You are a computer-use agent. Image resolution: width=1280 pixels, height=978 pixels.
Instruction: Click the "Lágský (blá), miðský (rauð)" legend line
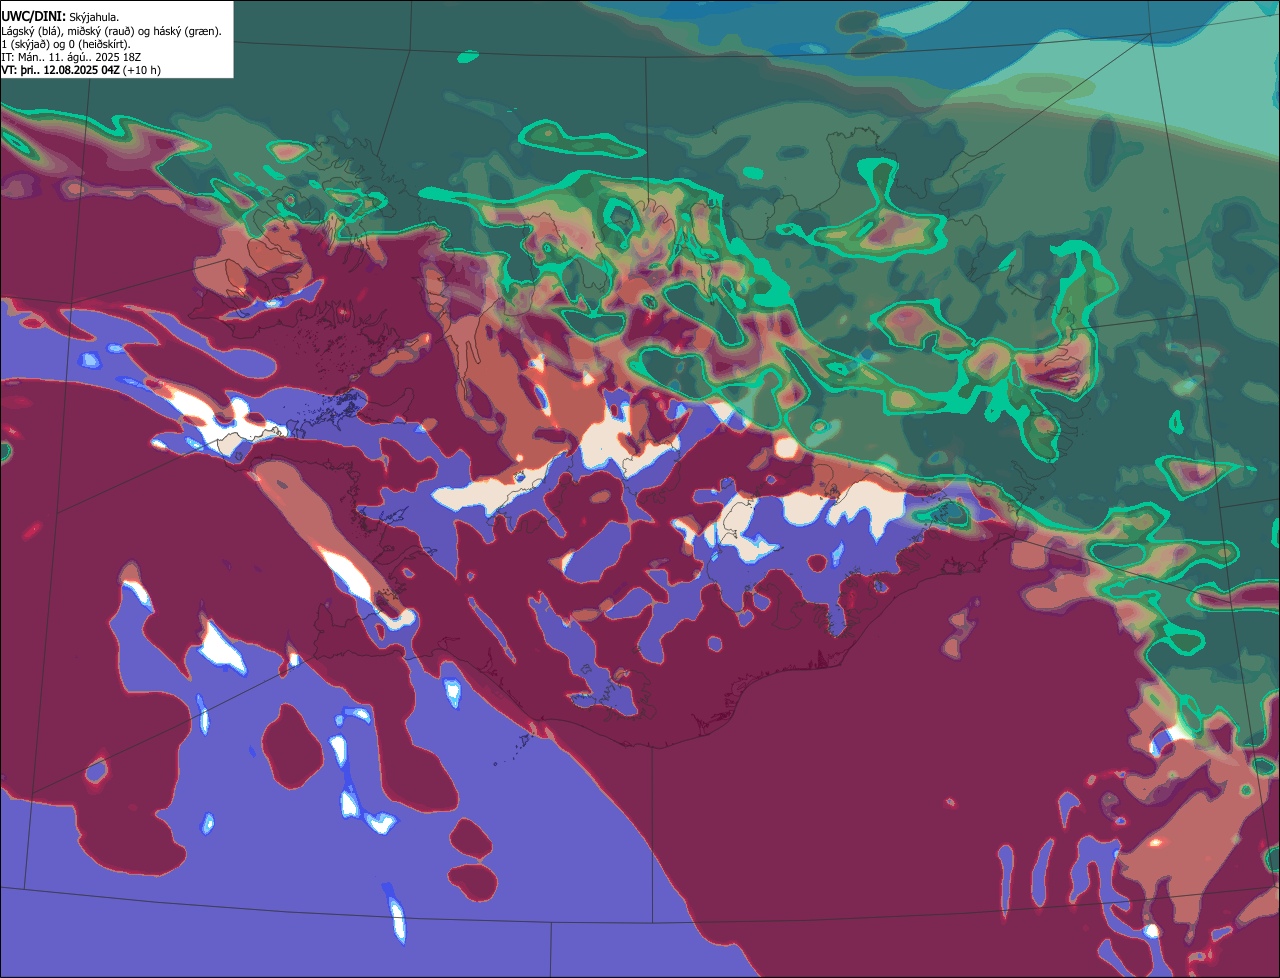(111, 31)
